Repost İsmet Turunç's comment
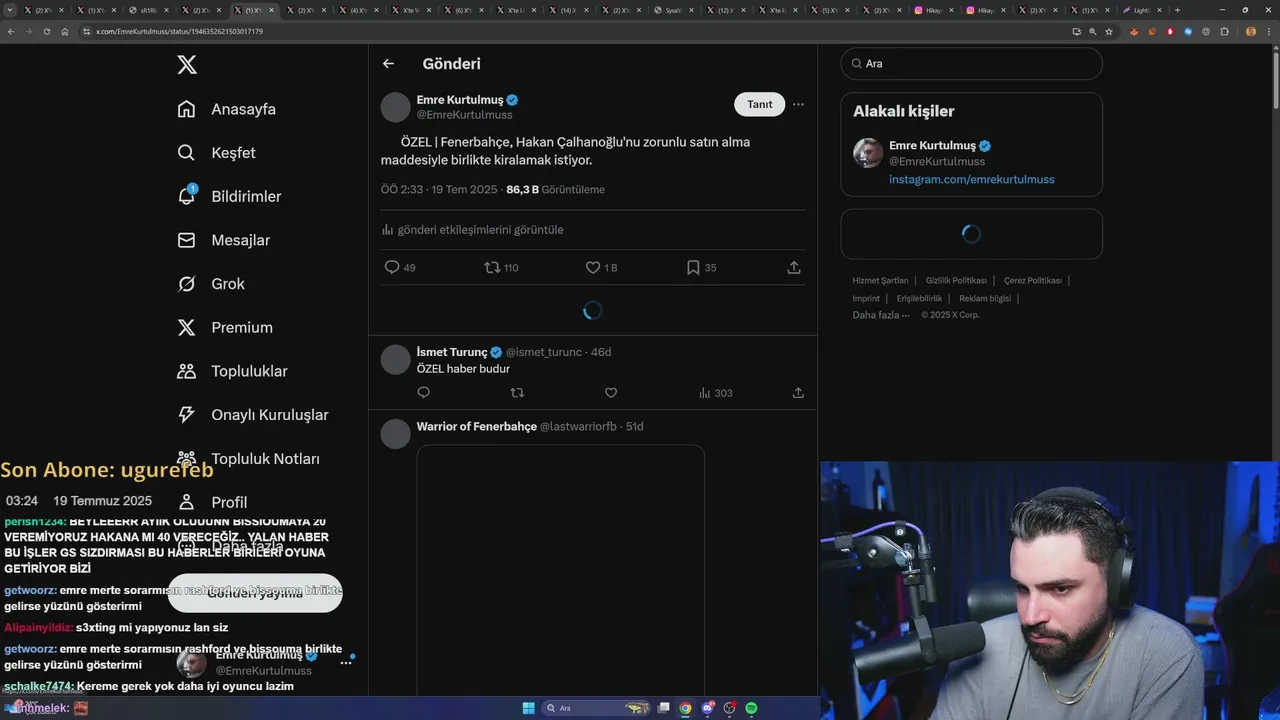This screenshot has height=720, width=1280. pyautogui.click(x=517, y=393)
